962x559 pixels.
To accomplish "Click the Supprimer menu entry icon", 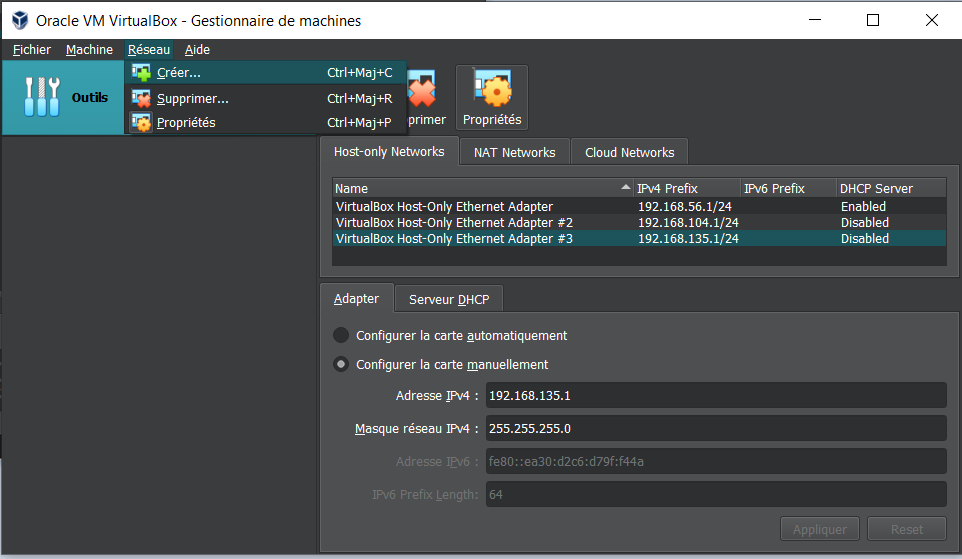I will (x=141, y=98).
